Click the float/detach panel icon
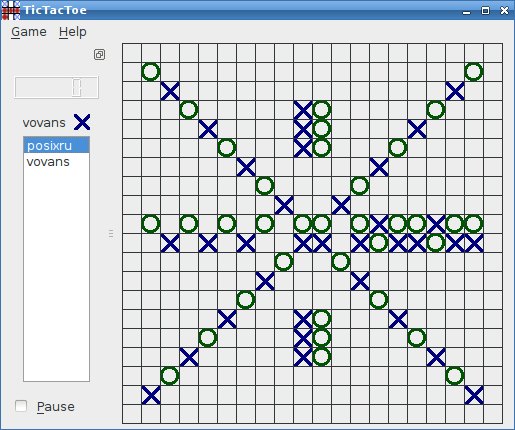The height and width of the screenshot is (430, 515). click(99, 54)
